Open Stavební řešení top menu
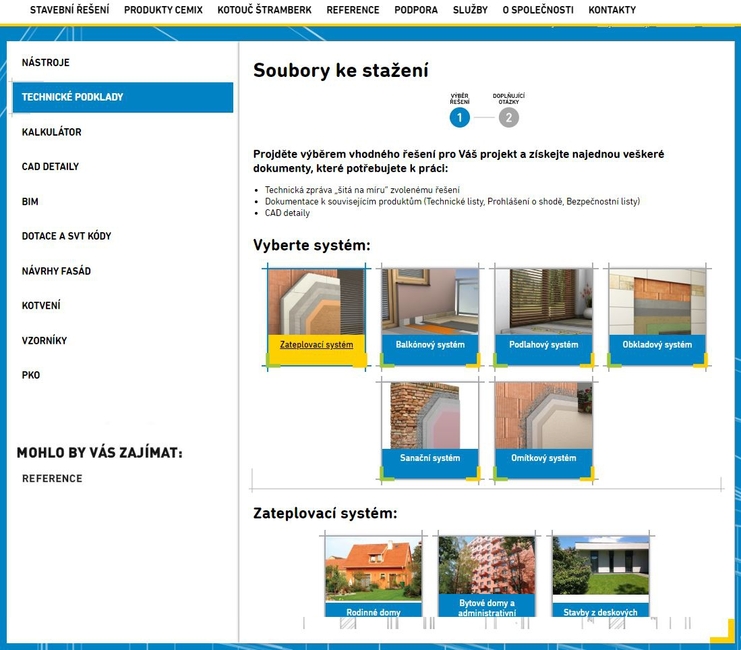 [x=70, y=10]
